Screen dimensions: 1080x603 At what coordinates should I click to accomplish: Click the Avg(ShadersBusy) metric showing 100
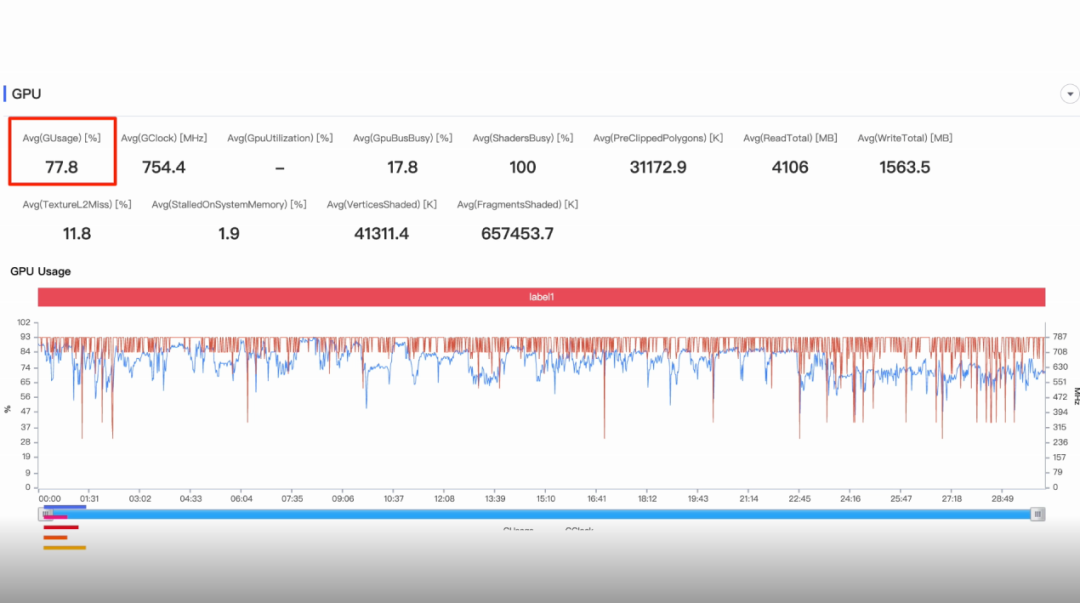[x=522, y=167]
